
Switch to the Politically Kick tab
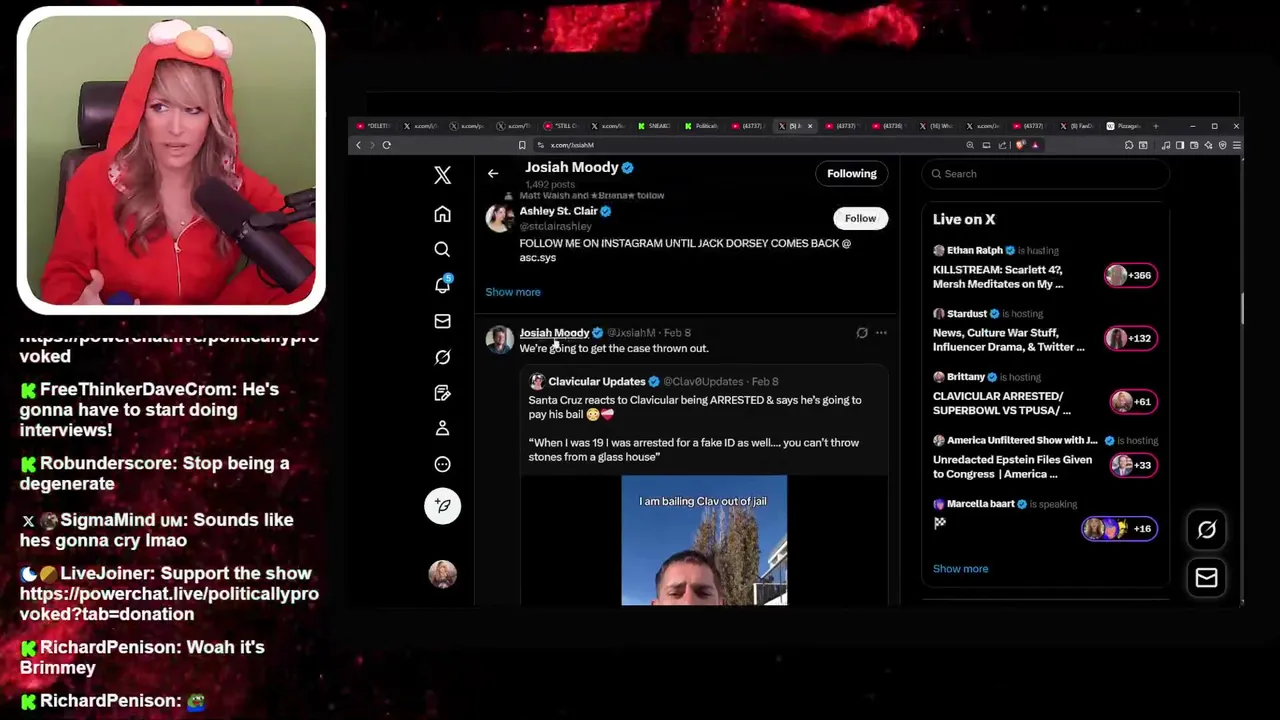pos(703,126)
